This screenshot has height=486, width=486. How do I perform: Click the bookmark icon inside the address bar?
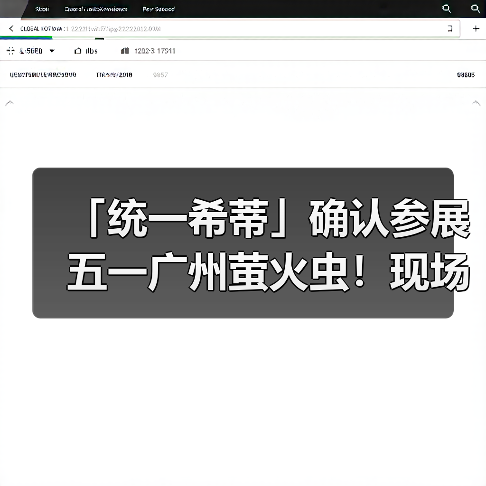tap(450, 29)
